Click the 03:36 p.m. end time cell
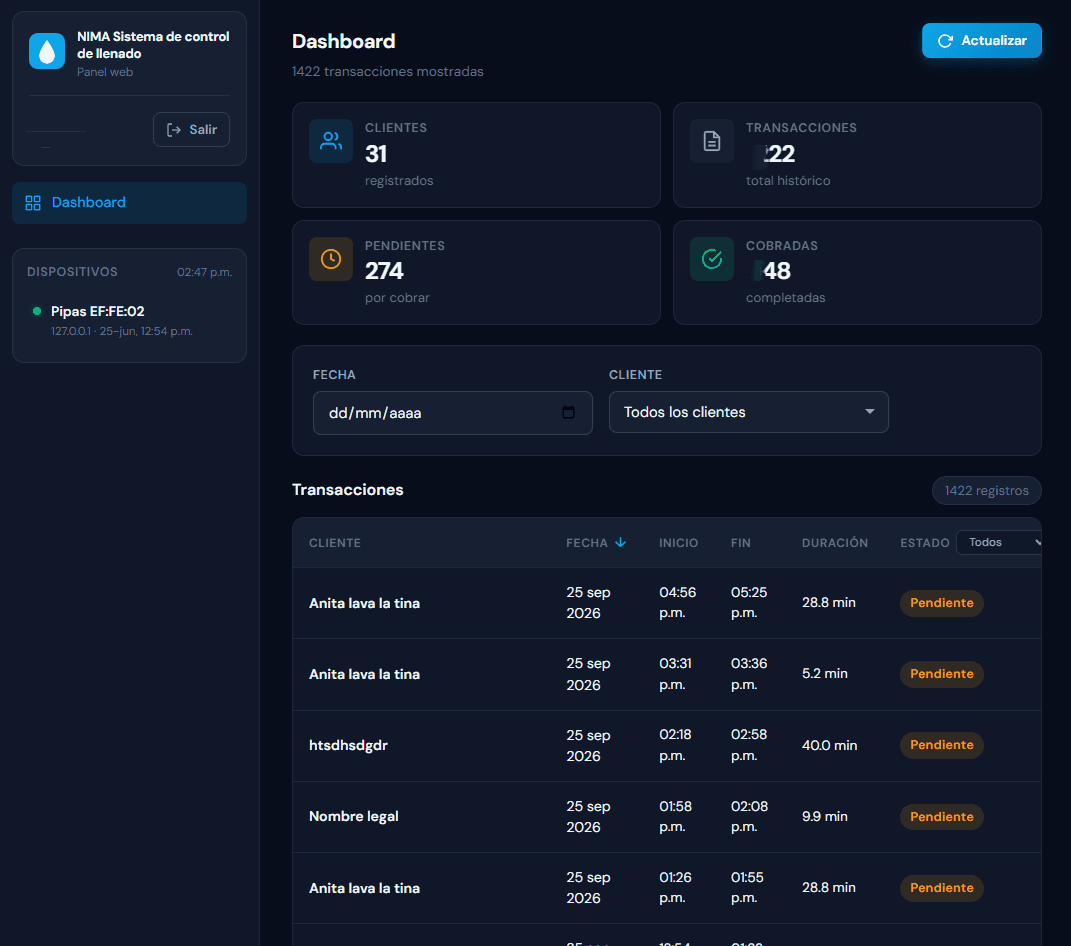Screen dimensions: 1071x946 pyautogui.click(x=749, y=674)
